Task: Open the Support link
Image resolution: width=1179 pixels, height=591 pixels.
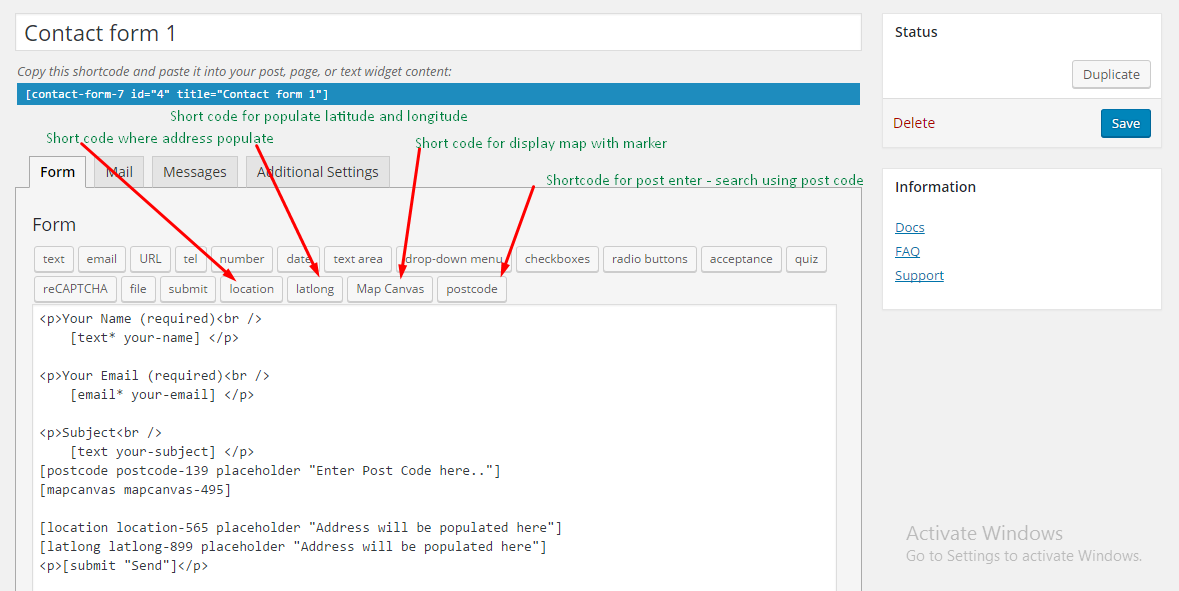Action: click(x=919, y=275)
